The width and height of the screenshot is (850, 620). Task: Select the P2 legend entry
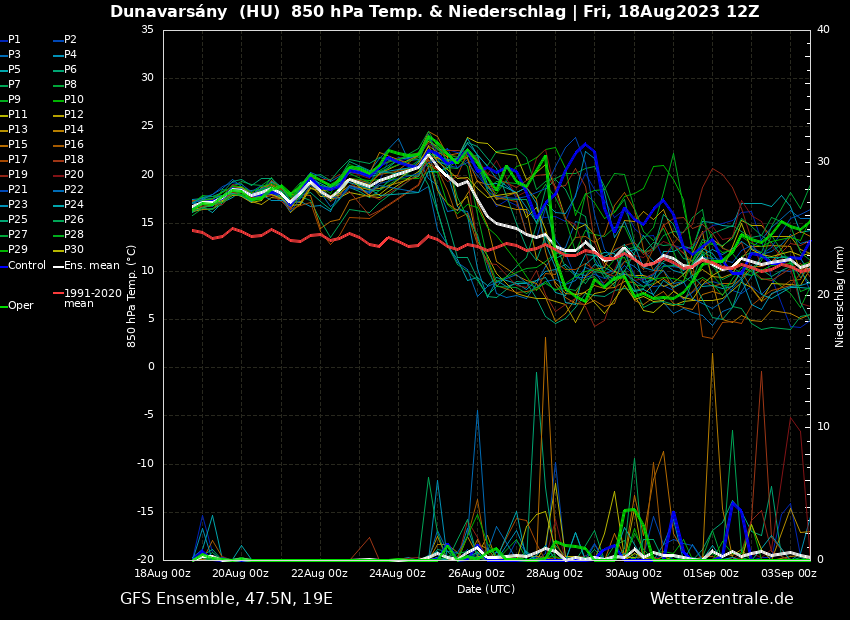70,40
